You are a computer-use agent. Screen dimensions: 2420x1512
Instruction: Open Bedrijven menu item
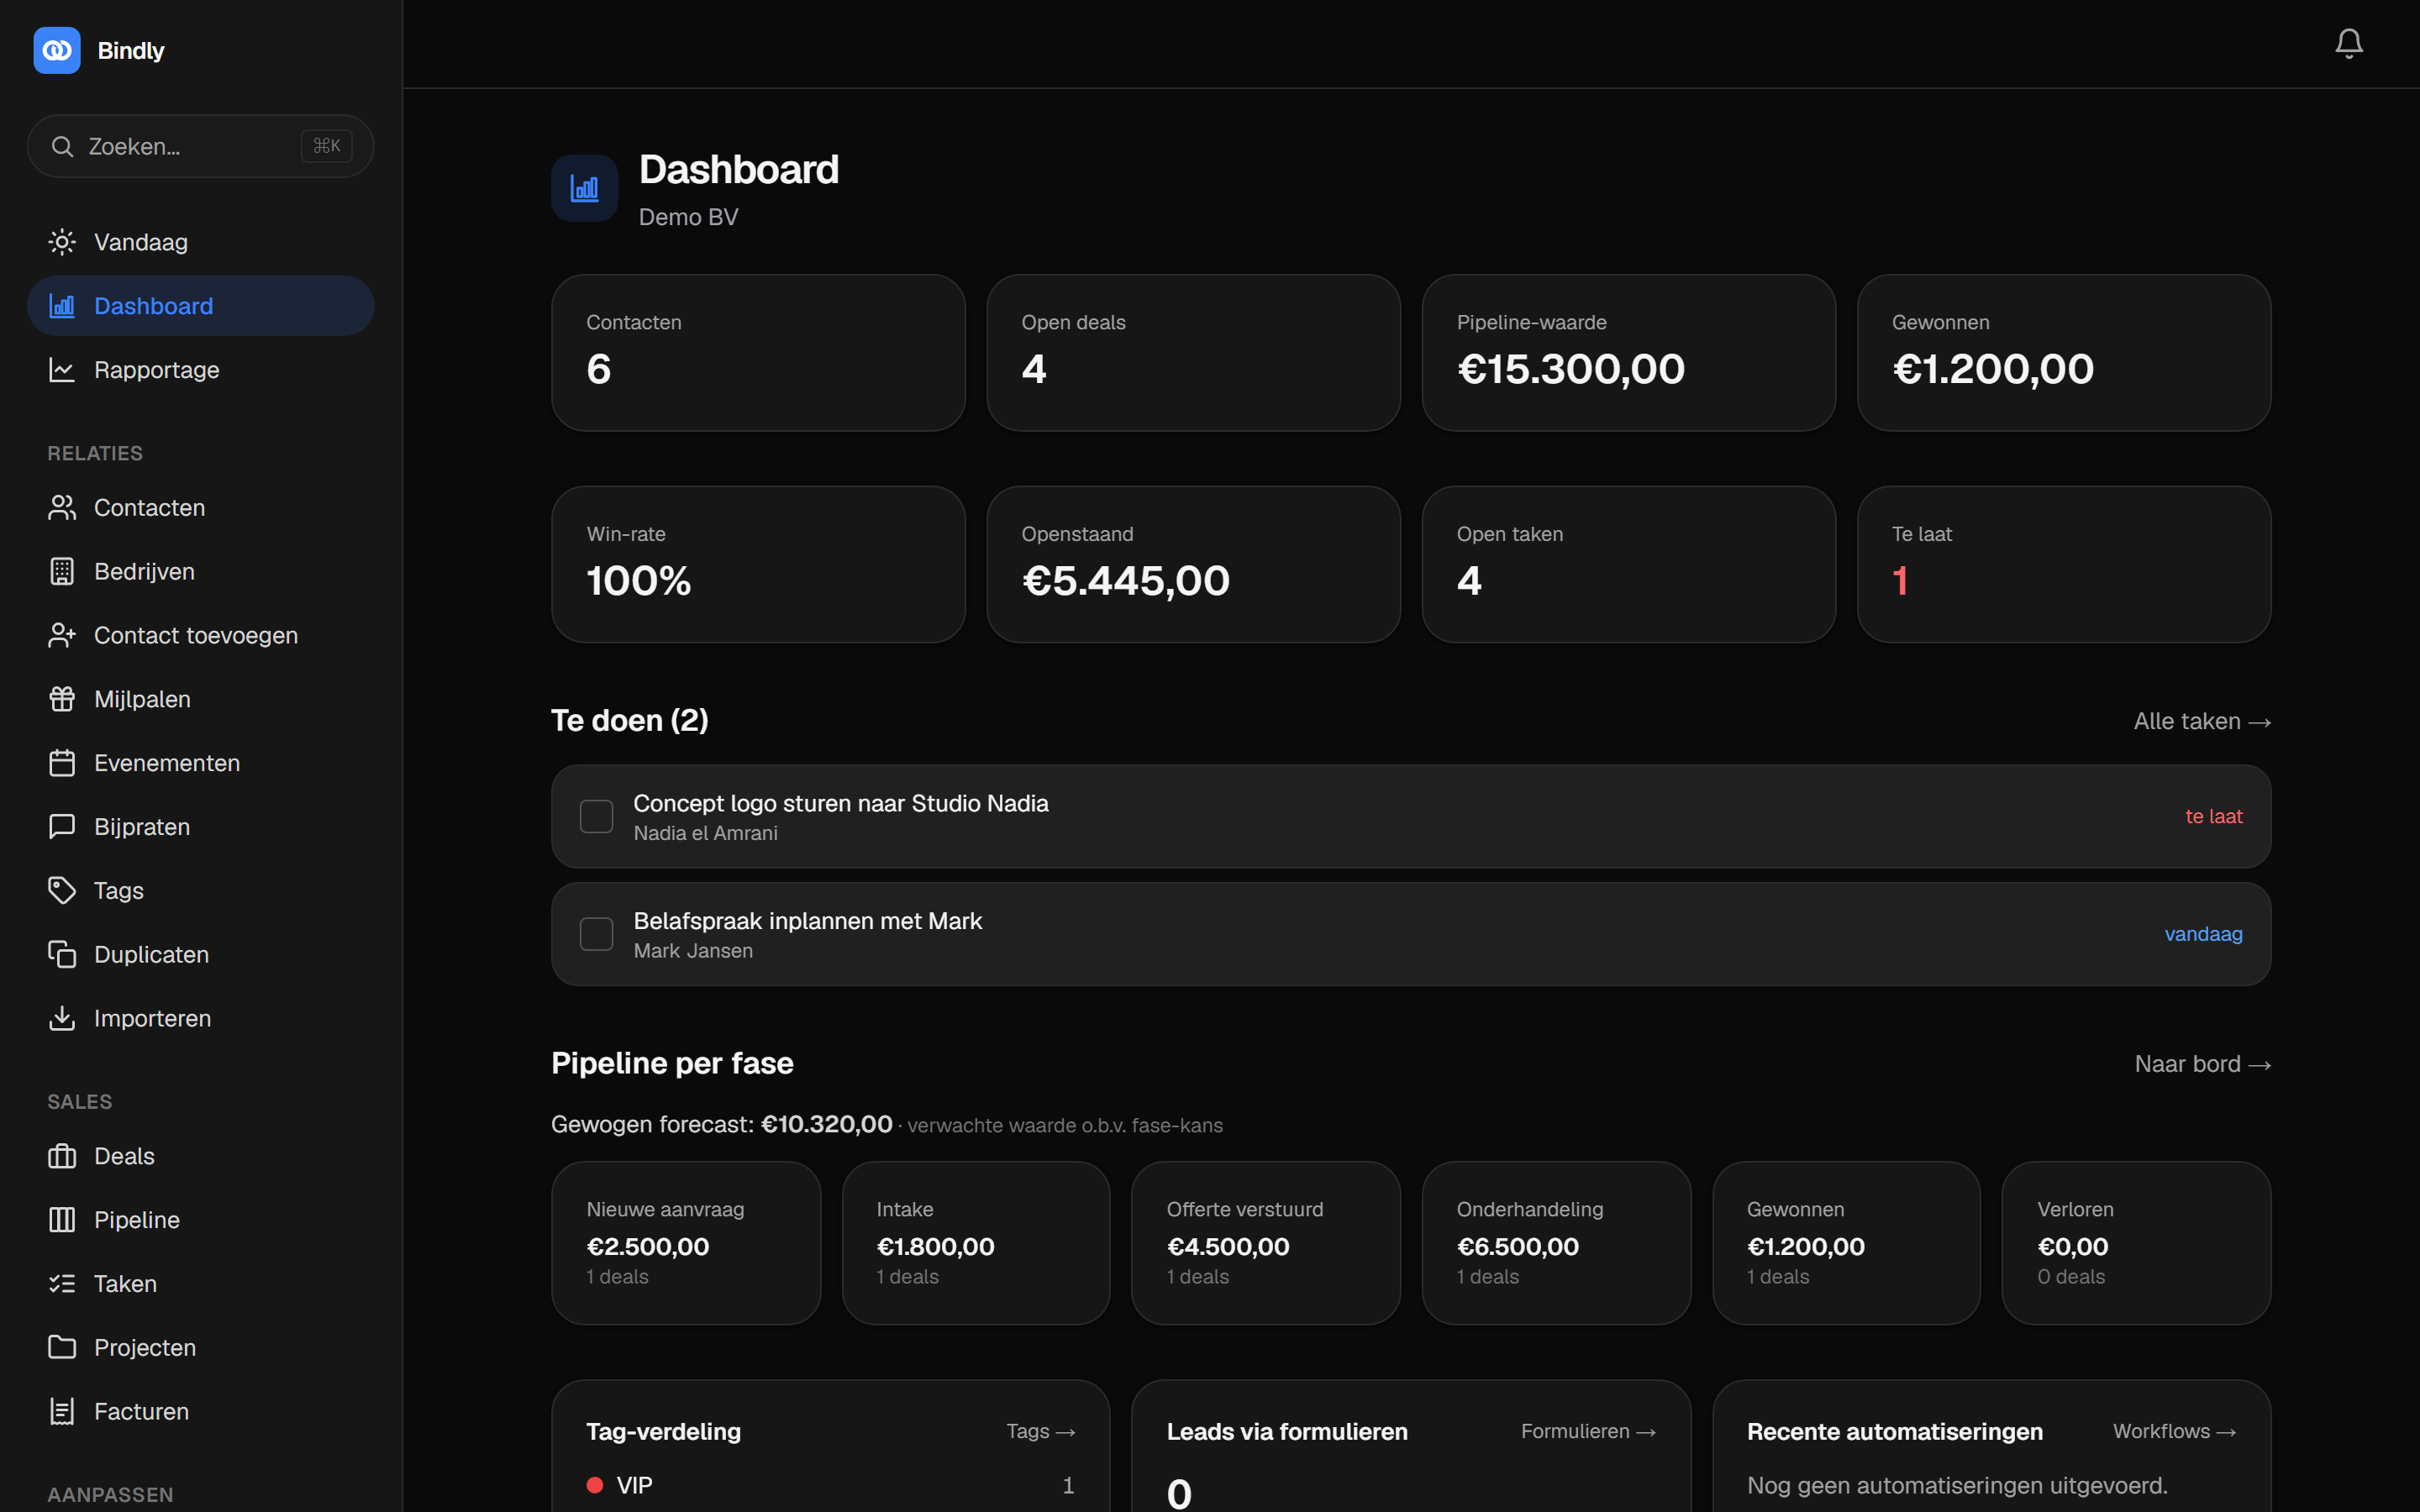pos(201,572)
